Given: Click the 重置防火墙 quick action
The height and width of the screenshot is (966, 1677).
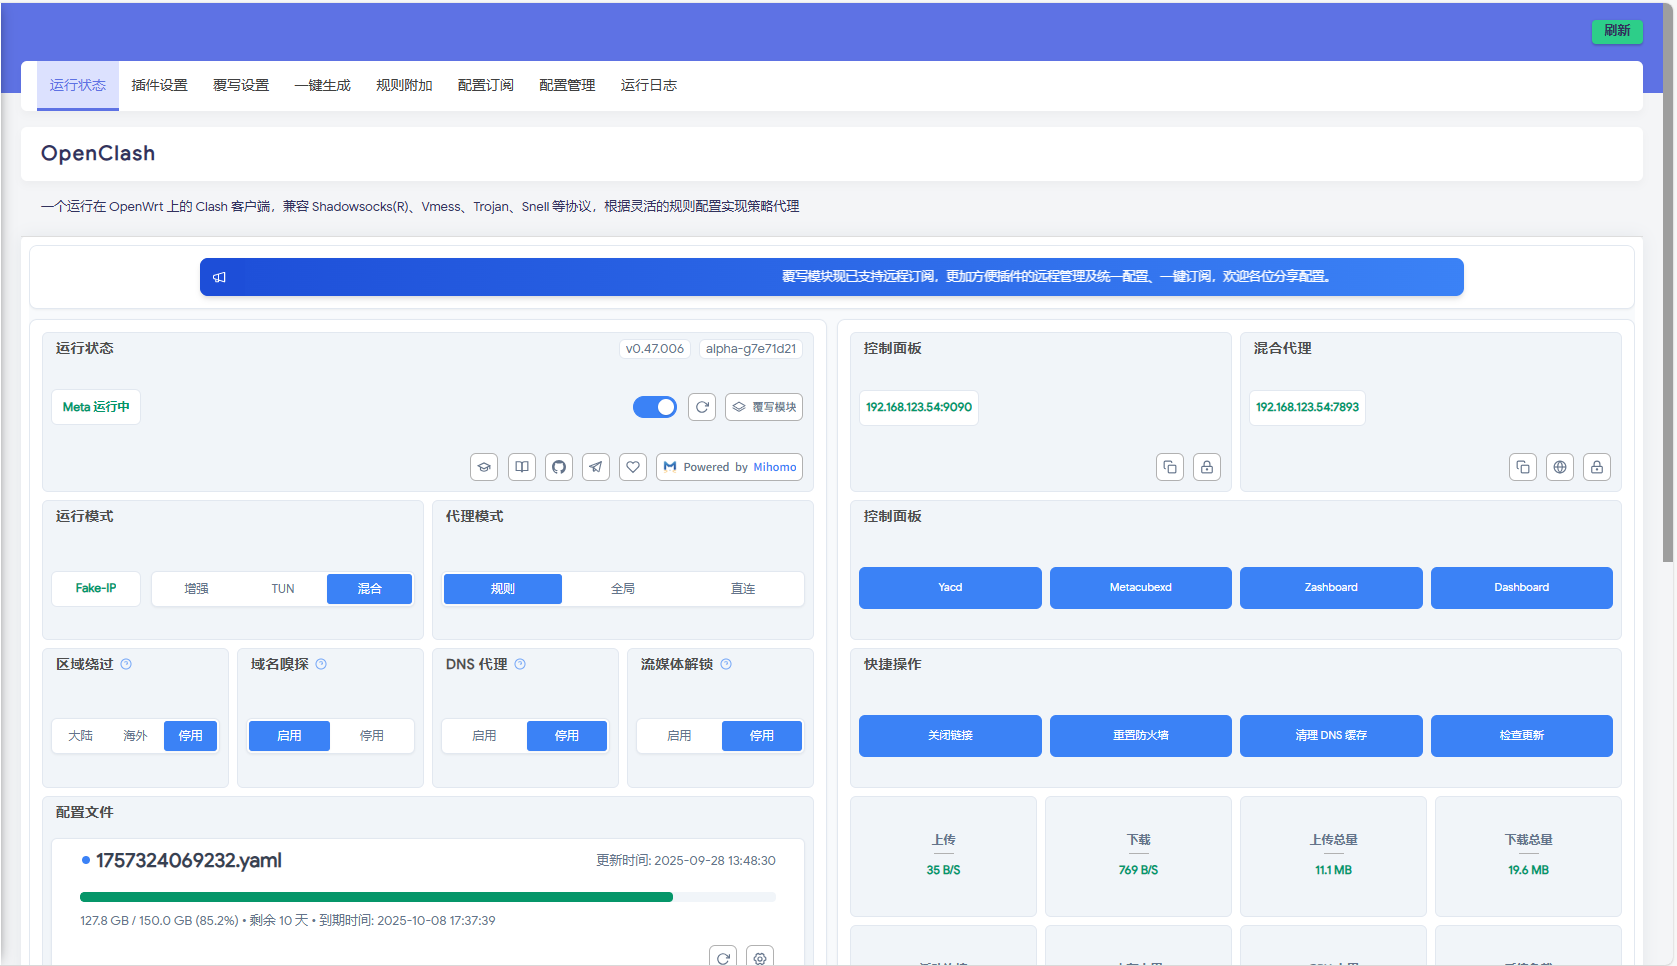Looking at the screenshot, I should (1141, 736).
